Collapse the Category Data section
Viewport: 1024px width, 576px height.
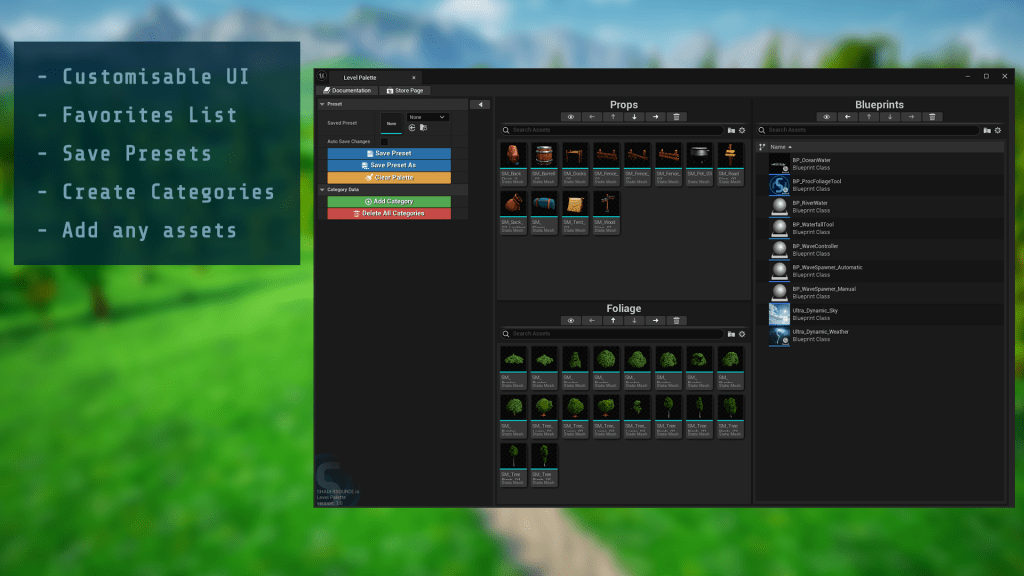coord(322,189)
